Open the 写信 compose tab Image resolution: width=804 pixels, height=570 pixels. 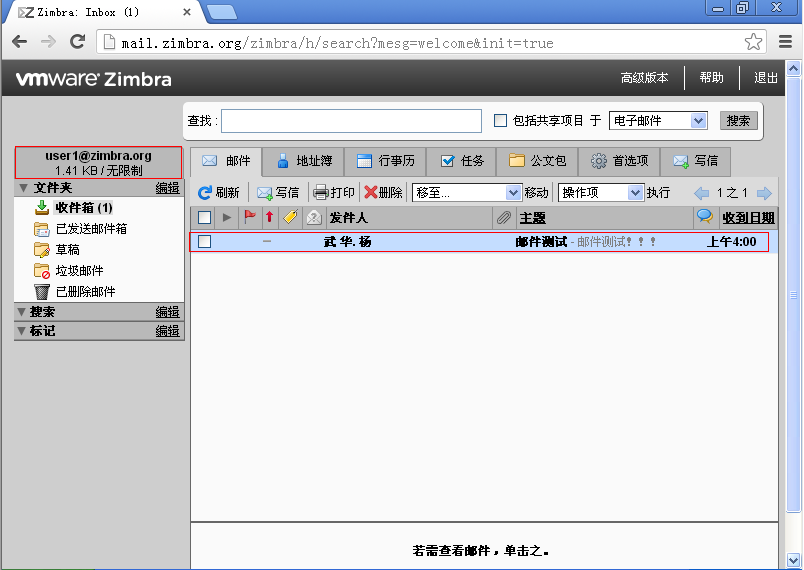pyautogui.click(x=695, y=161)
